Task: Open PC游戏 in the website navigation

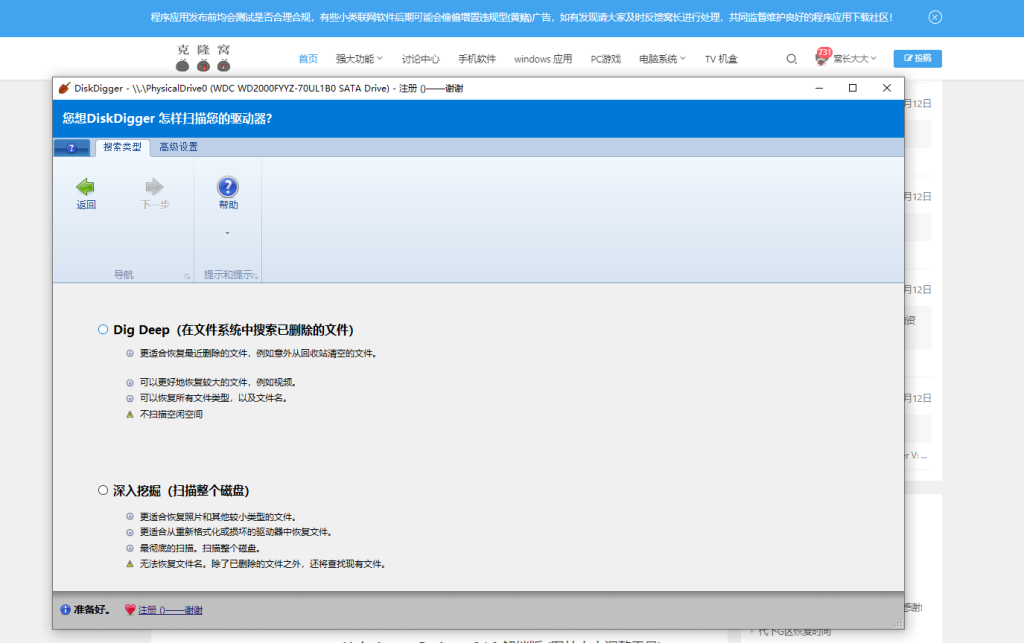Action: click(x=605, y=59)
